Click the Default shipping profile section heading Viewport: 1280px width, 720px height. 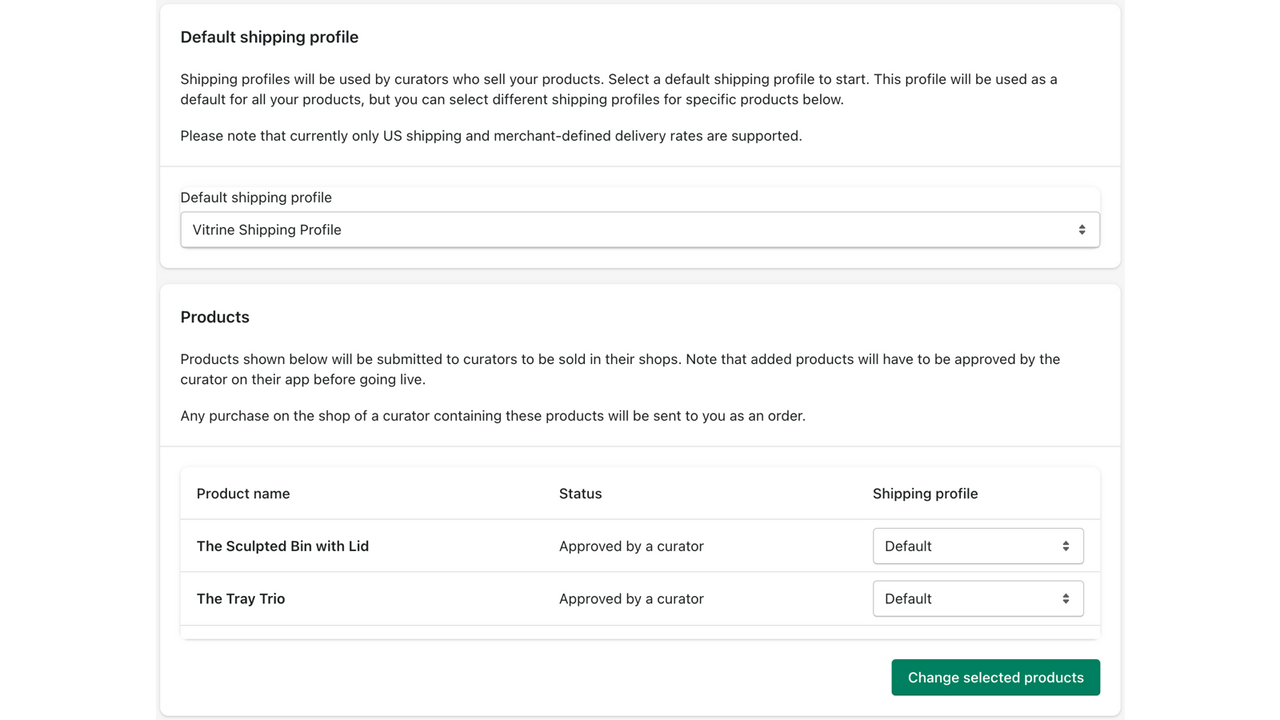(x=269, y=37)
